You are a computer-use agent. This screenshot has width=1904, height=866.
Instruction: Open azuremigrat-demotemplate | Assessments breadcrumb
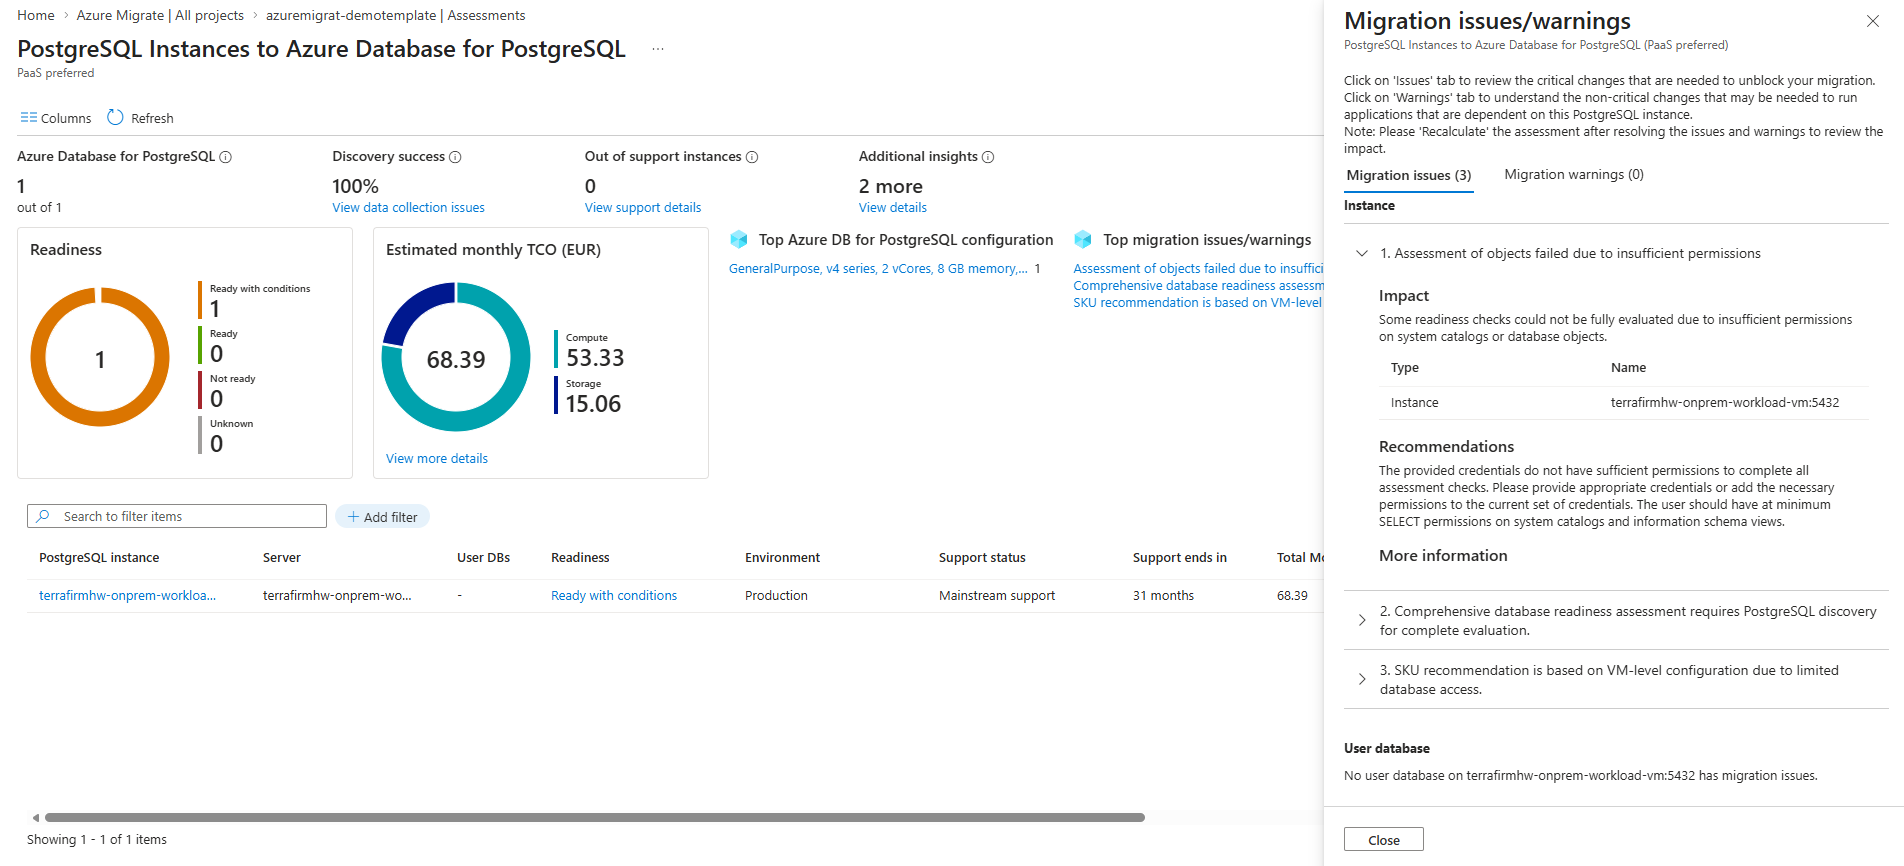395,15
